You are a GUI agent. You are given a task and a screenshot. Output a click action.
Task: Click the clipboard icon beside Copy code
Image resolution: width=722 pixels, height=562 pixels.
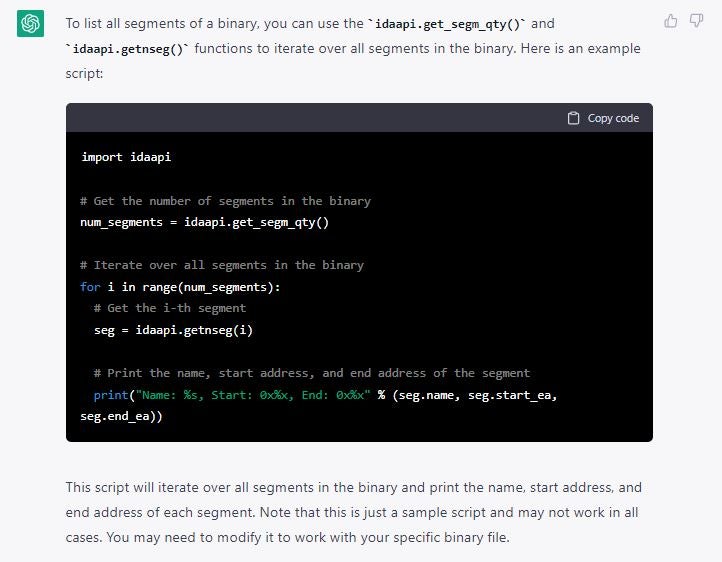click(573, 118)
